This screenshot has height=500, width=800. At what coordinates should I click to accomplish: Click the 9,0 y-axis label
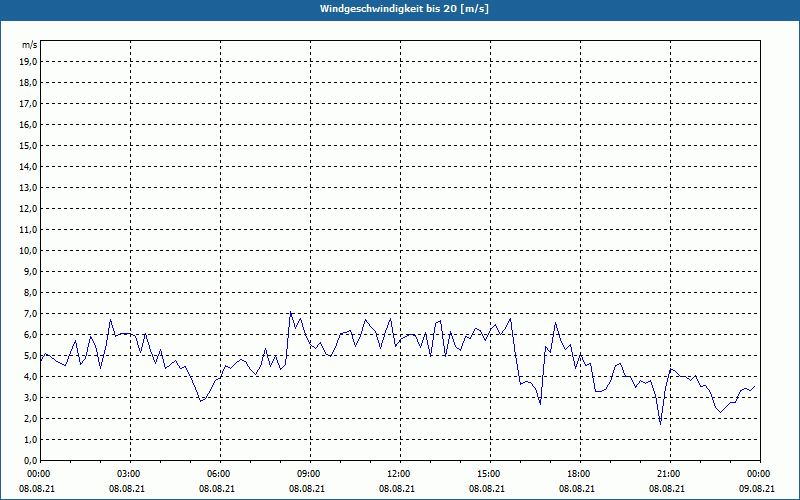click(x=30, y=271)
